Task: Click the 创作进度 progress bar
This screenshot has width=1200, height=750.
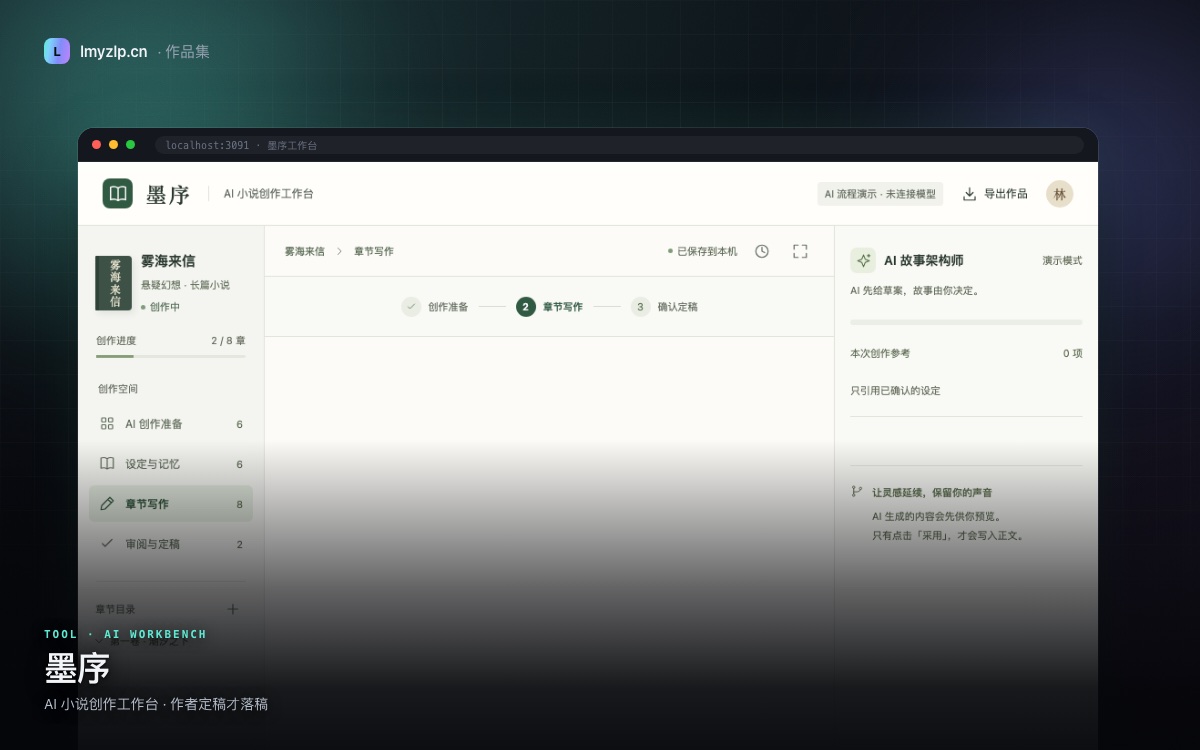Action: tap(171, 356)
